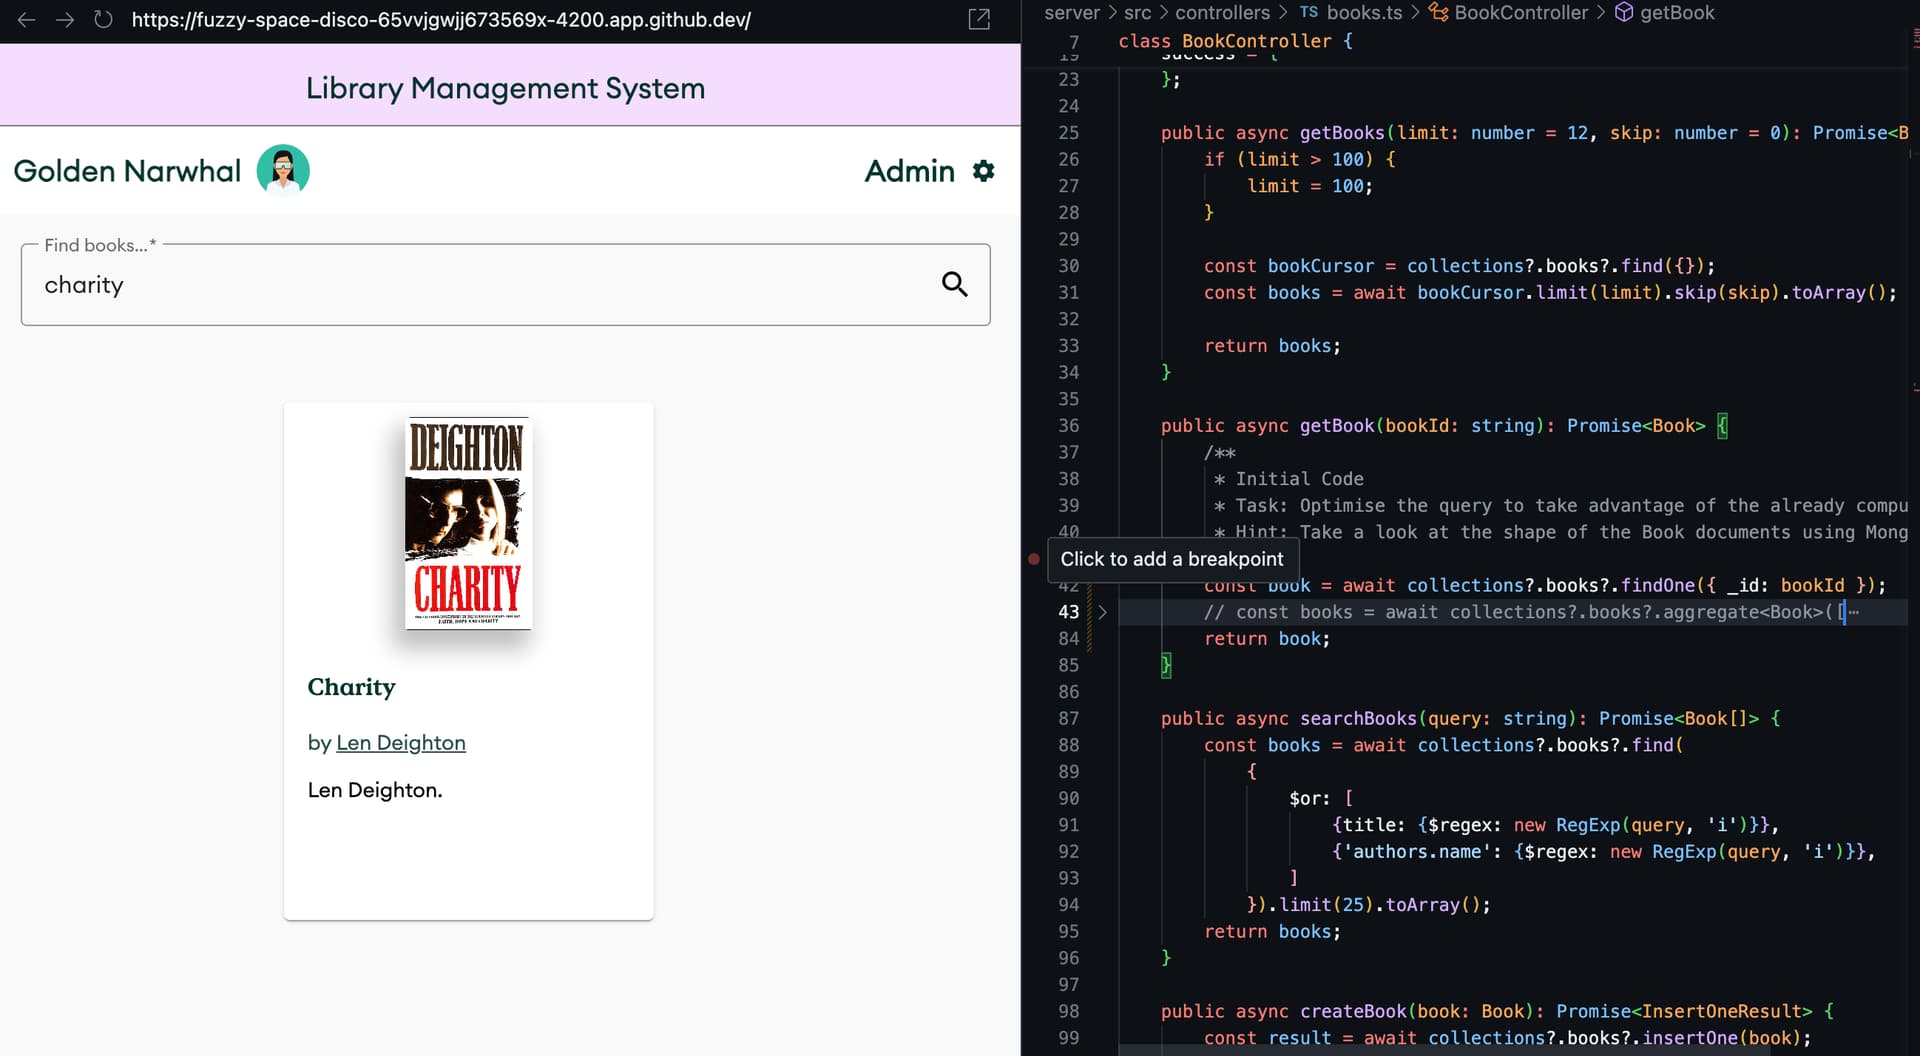The width and height of the screenshot is (1920, 1056).
Task: Click the Charity book title
Action: tap(351, 687)
